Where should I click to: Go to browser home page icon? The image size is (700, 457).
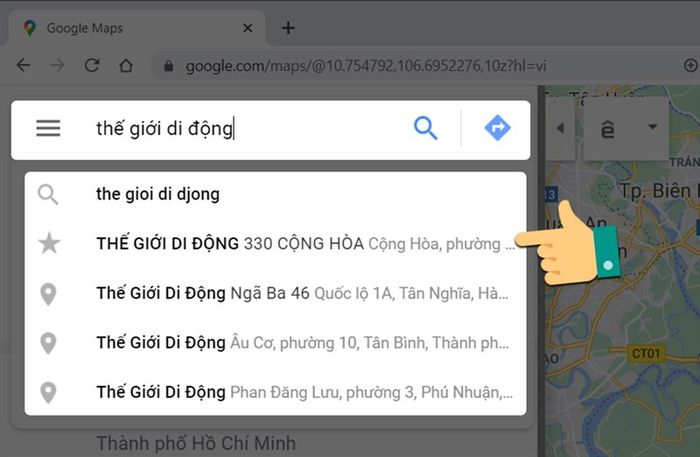coord(126,66)
